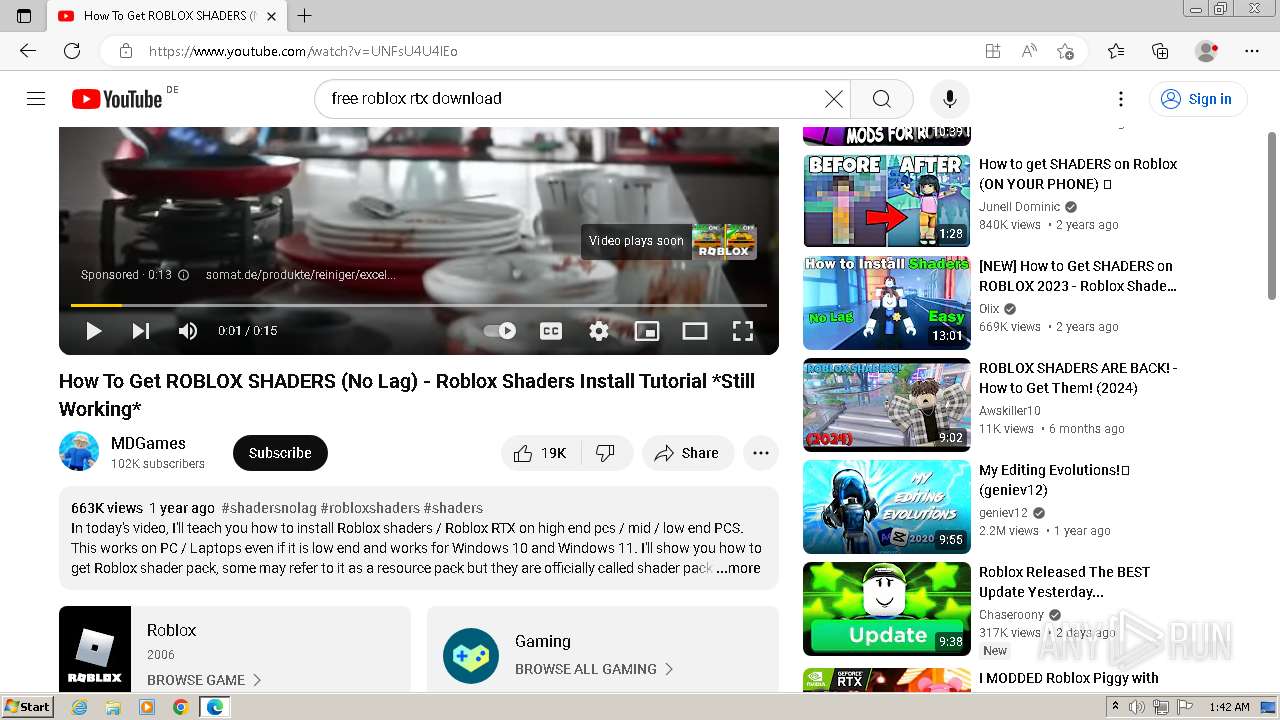Open the Favorites list

coord(1116,51)
